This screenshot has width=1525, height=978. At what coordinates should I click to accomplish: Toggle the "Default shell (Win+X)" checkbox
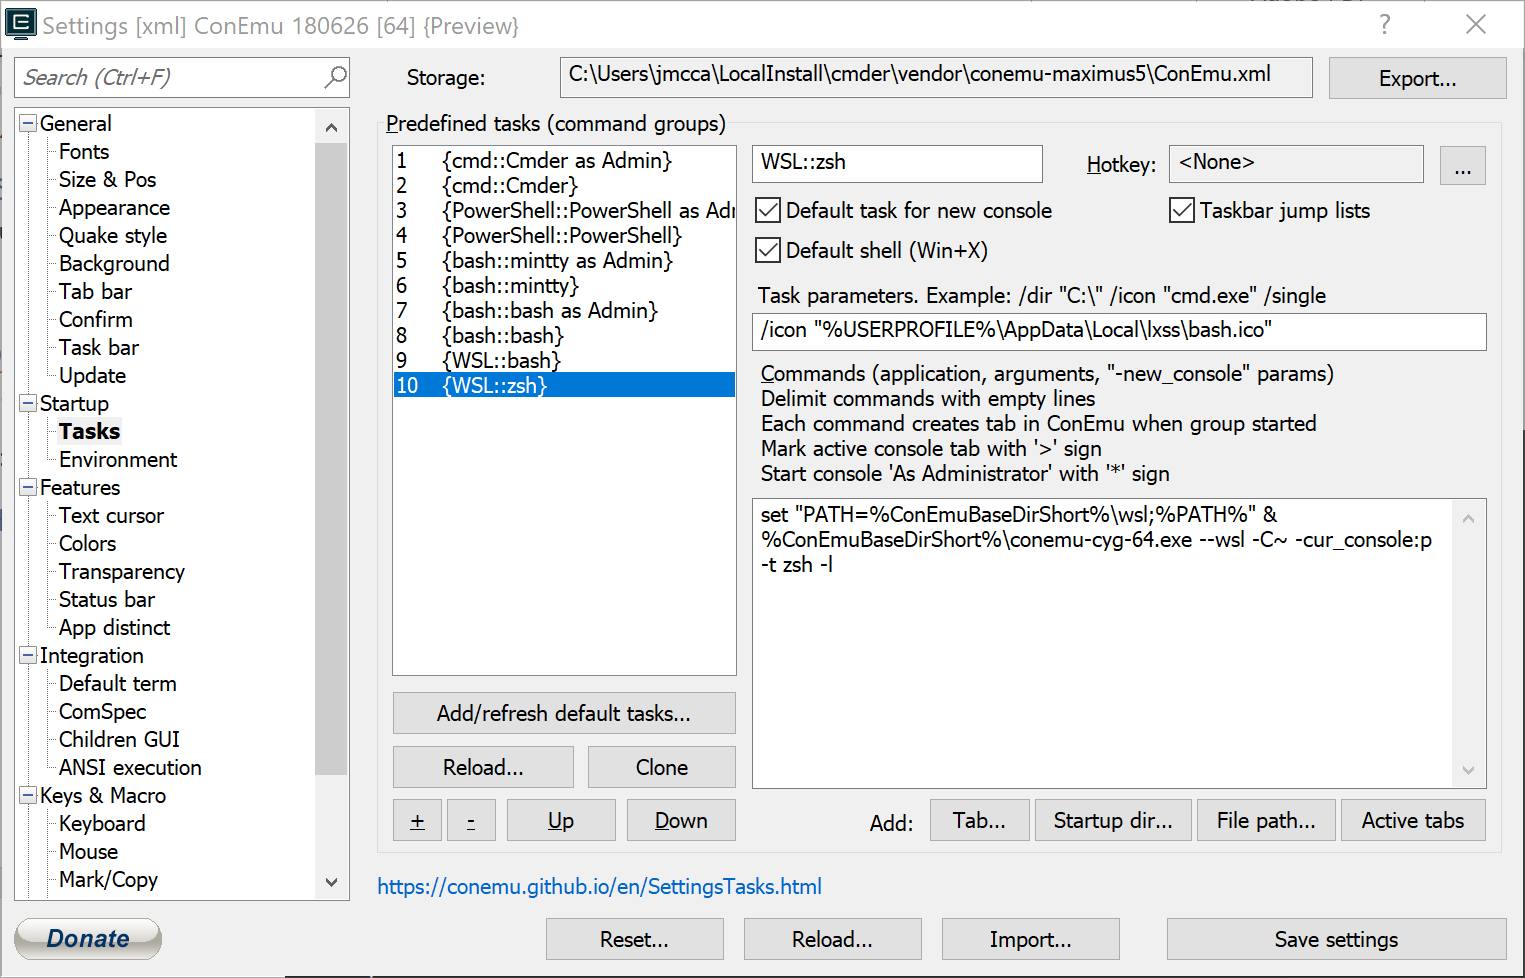(x=767, y=250)
